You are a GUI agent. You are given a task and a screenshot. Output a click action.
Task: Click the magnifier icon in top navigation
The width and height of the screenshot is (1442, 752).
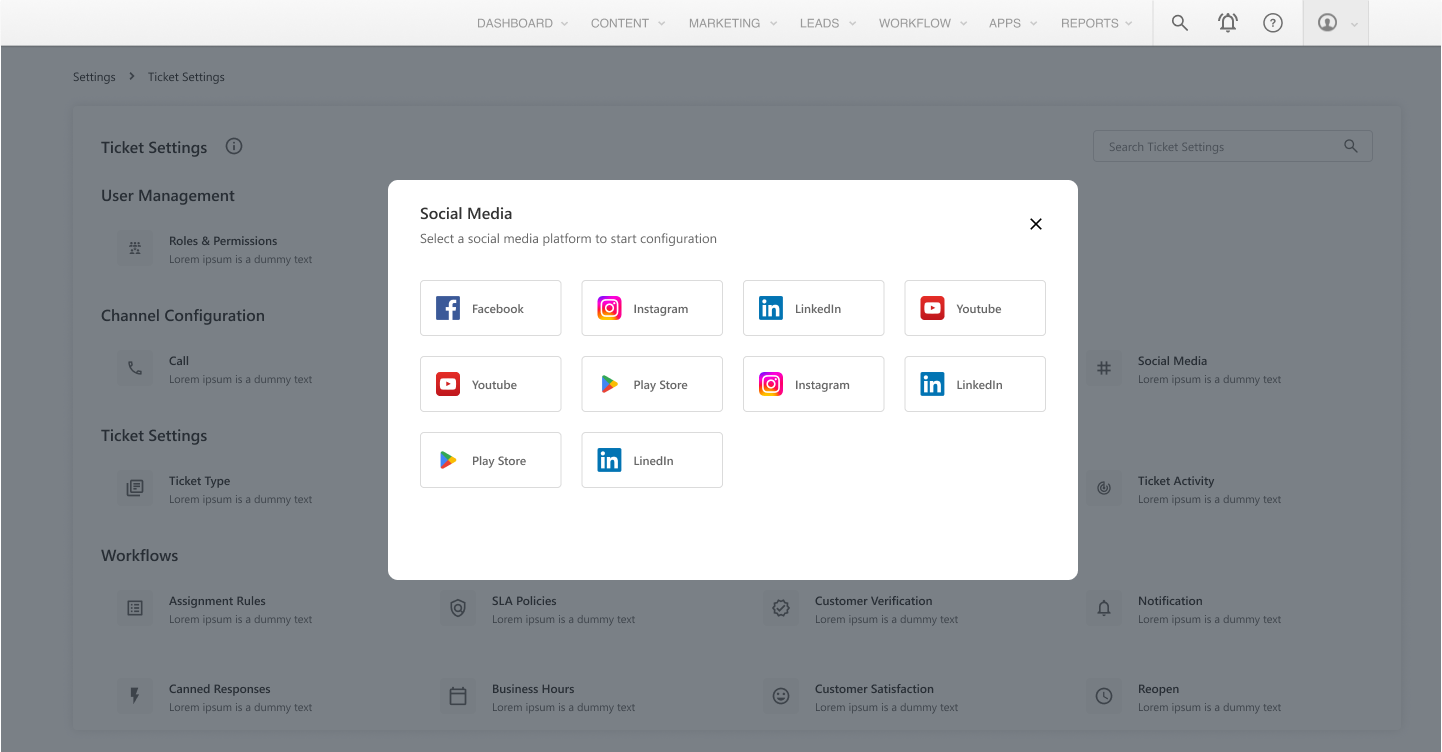coord(1179,23)
